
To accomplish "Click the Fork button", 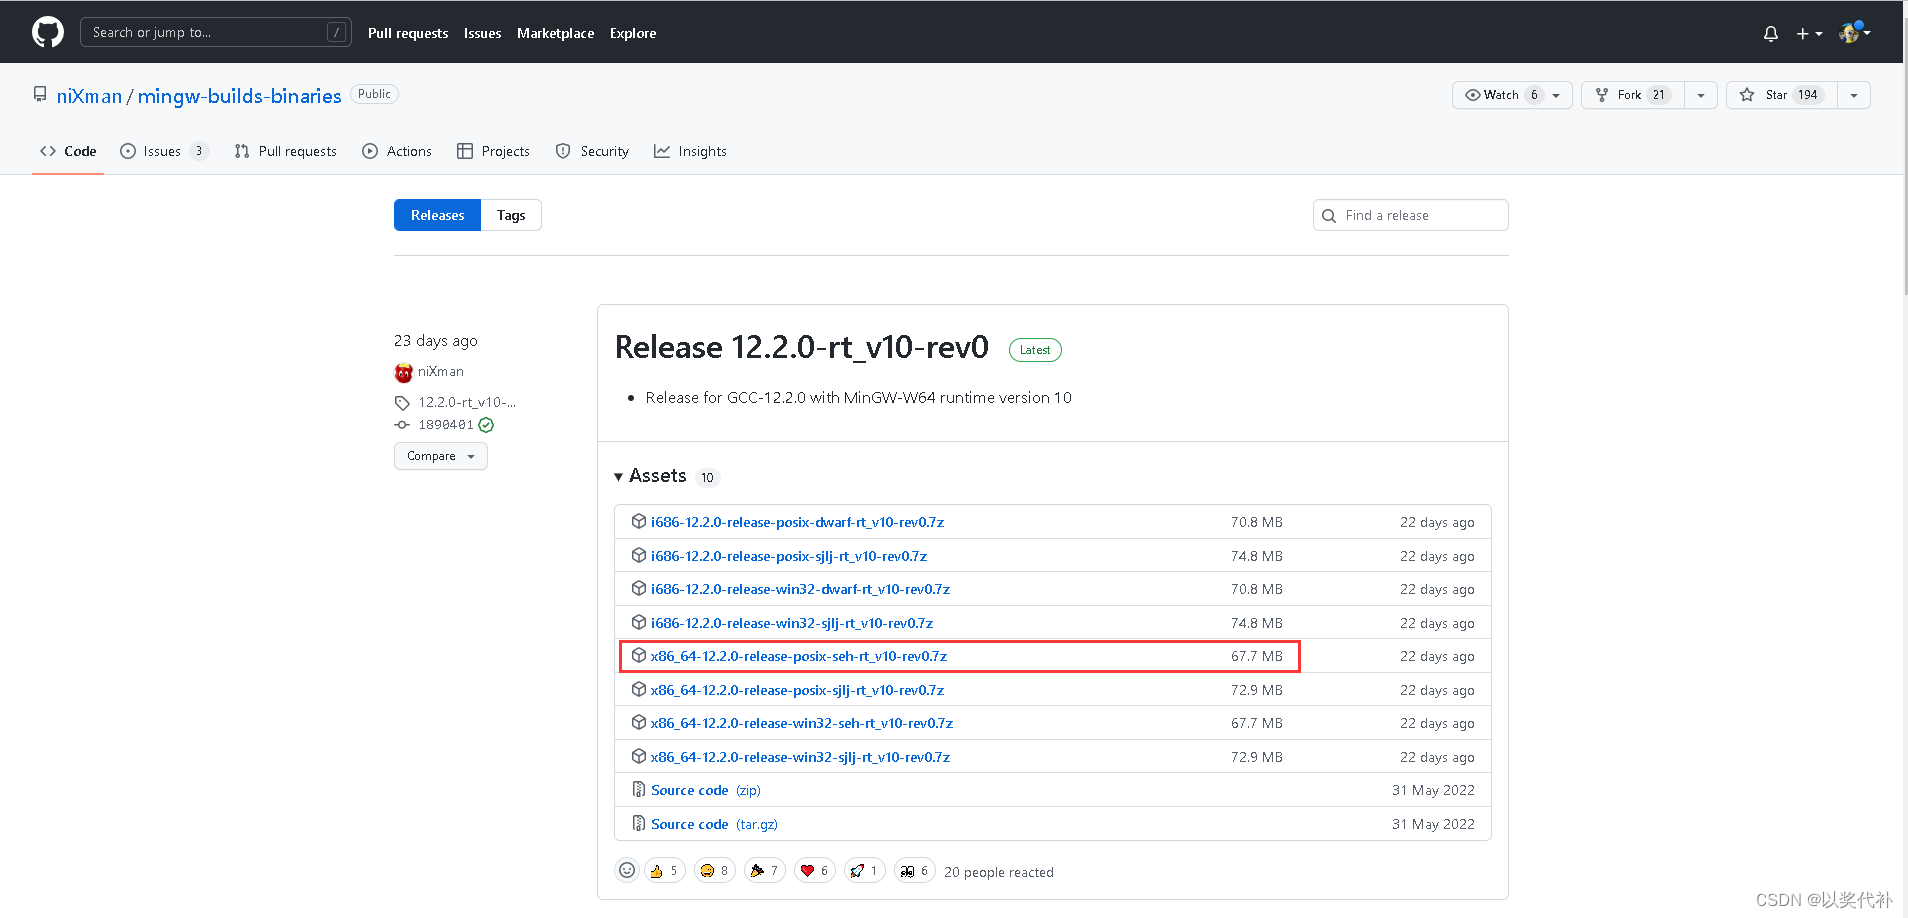I will pyautogui.click(x=1632, y=95).
